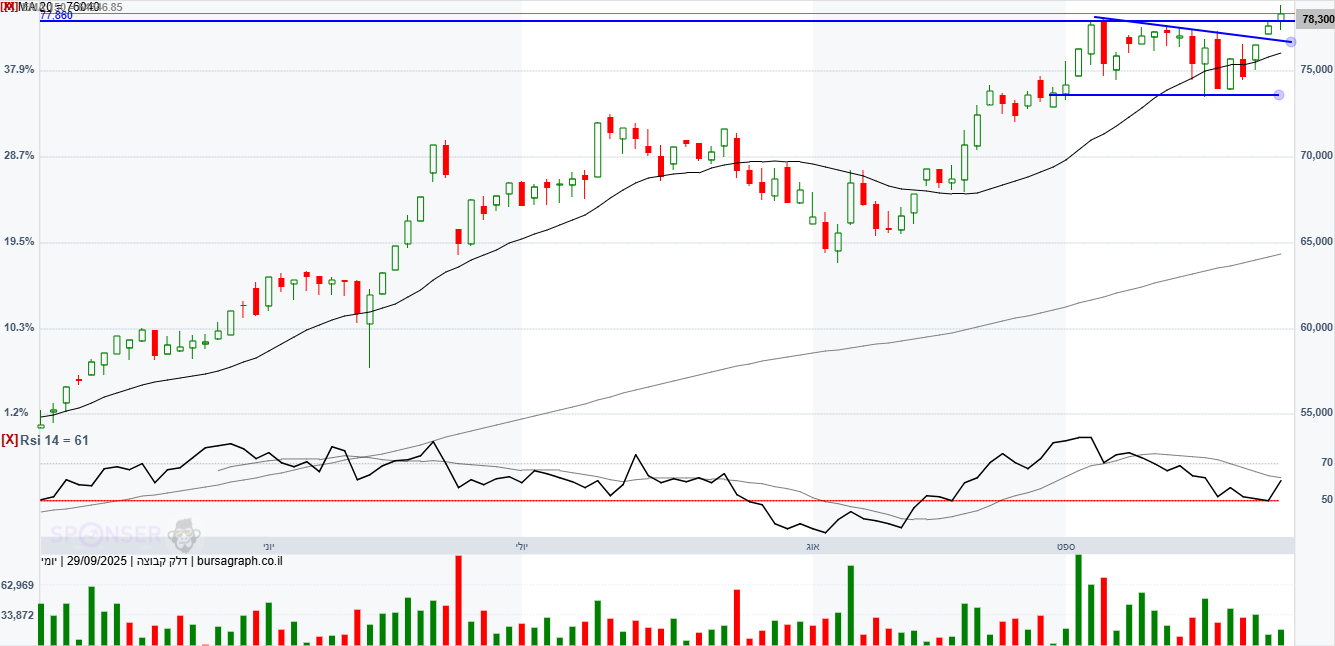Click the 10.3% percentage axis label
Viewport: 1335px width, 646px height.
click(19, 327)
